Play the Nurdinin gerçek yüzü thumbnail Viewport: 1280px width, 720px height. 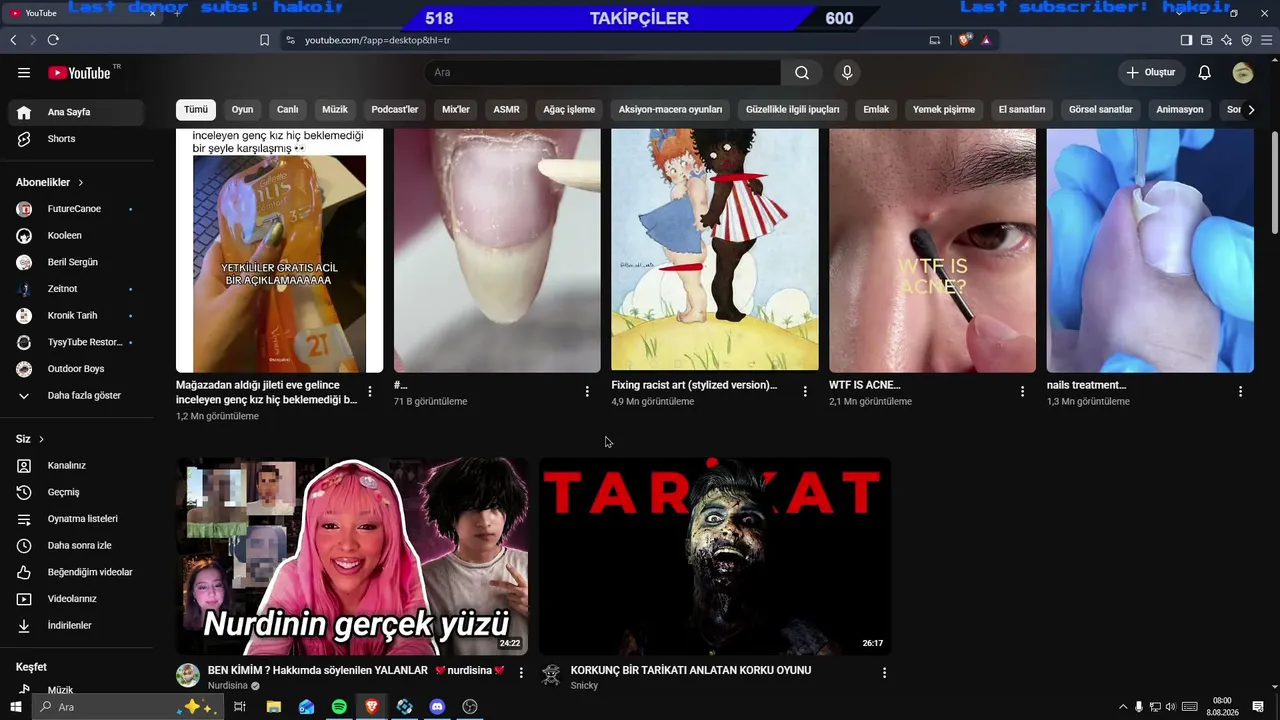coord(352,556)
